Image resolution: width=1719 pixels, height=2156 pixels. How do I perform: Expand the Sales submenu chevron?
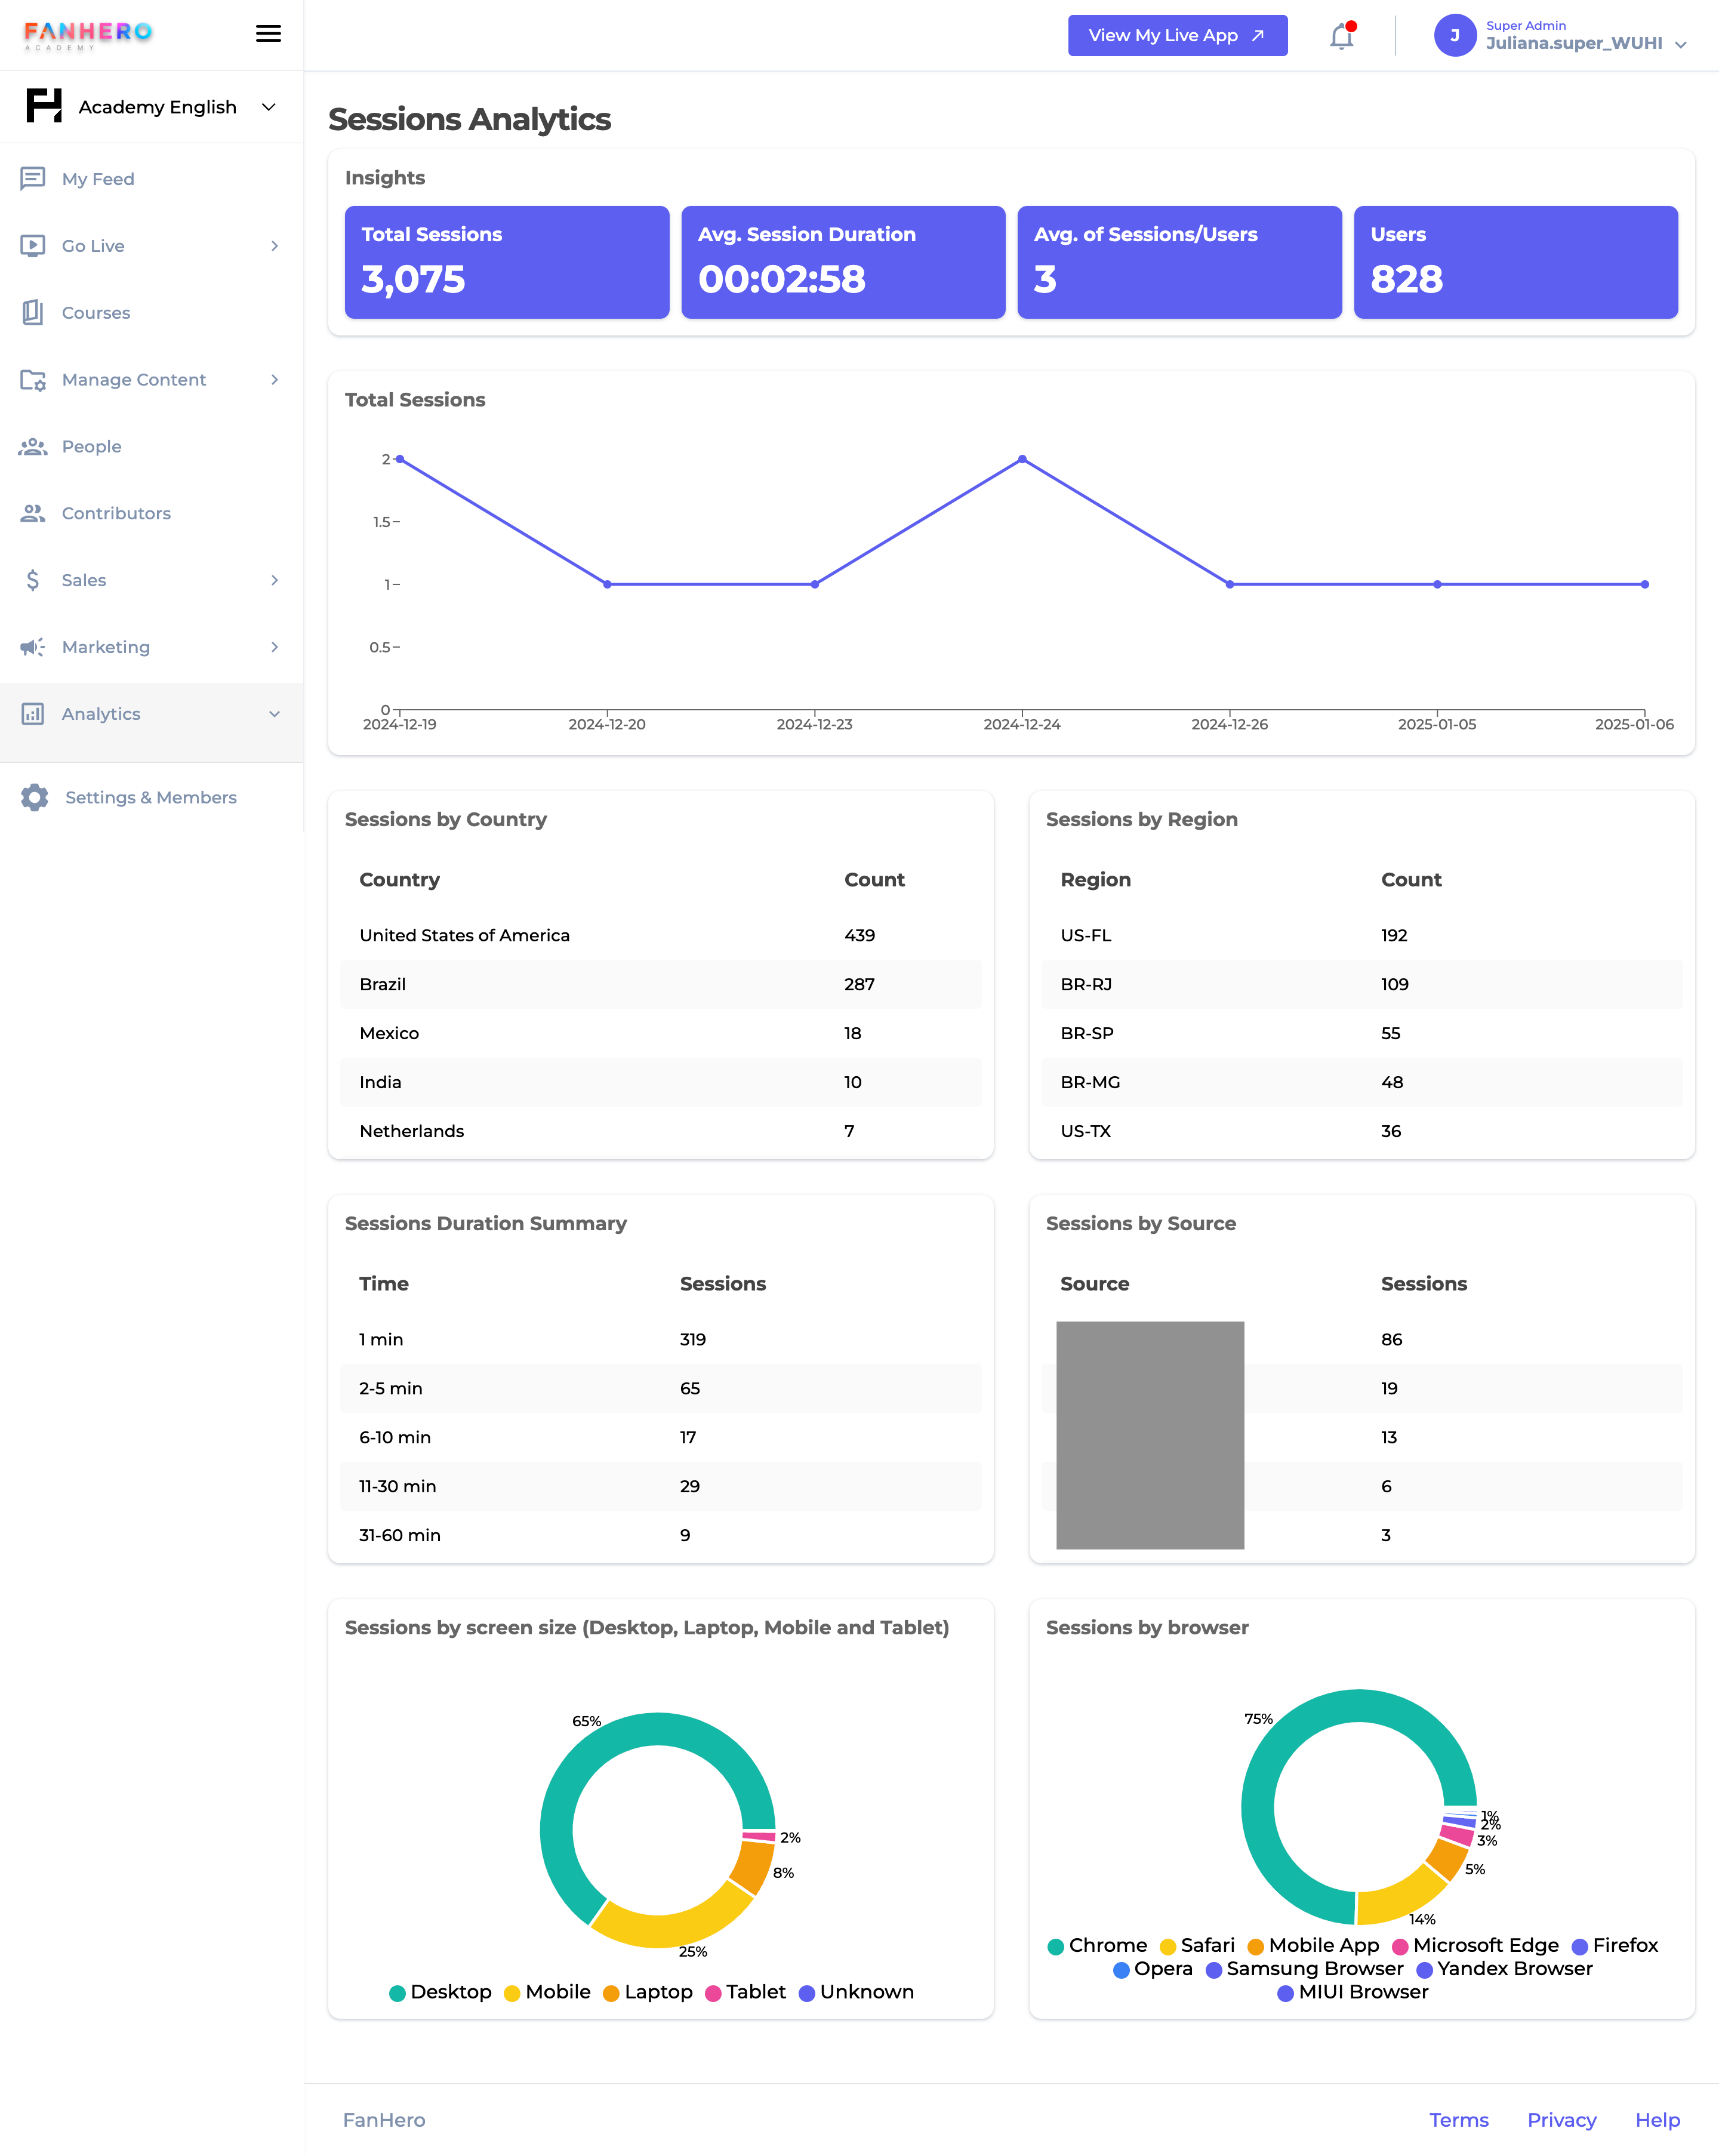point(275,580)
